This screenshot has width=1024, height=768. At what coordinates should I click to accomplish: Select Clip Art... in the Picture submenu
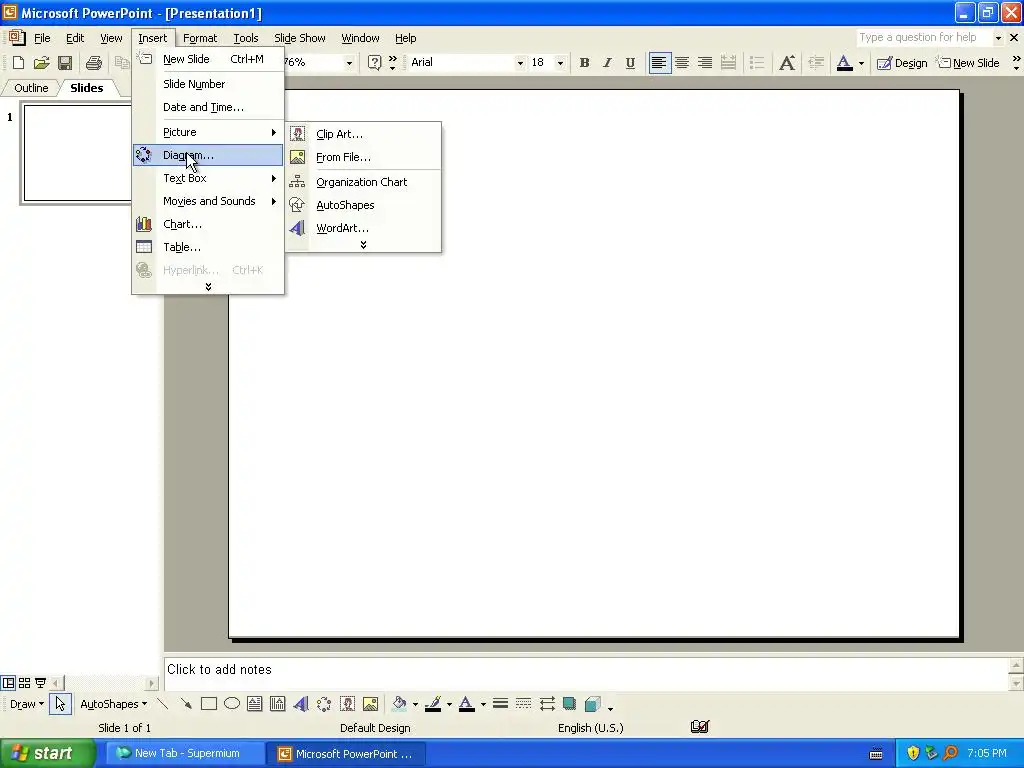point(364,134)
